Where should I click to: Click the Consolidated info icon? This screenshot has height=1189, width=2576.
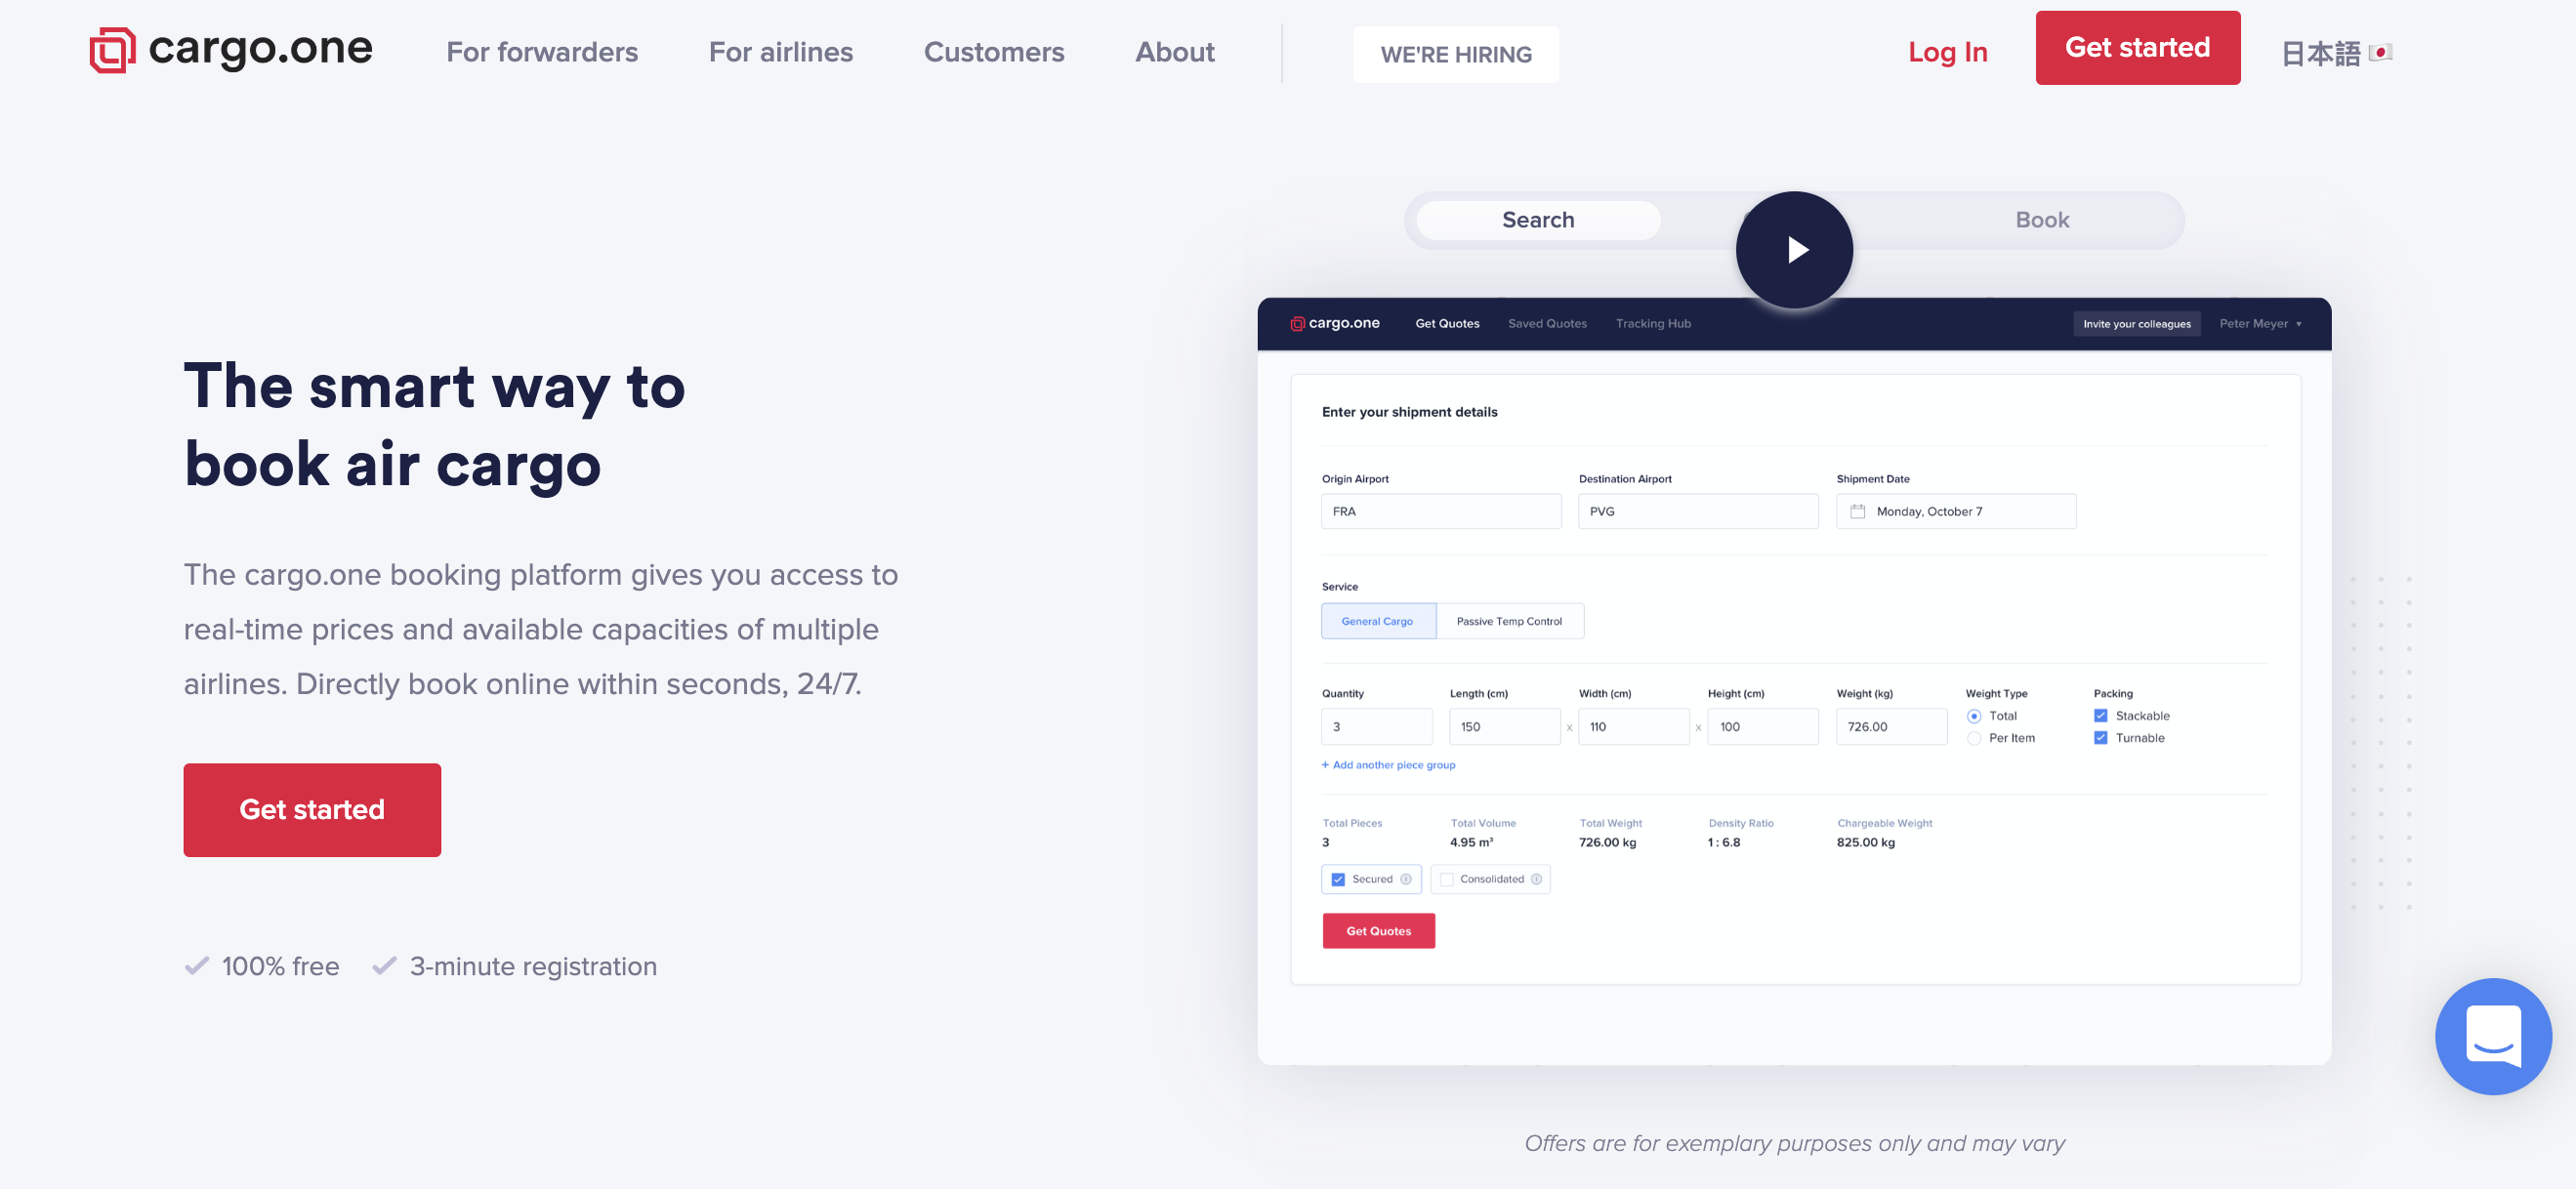pyautogui.click(x=1536, y=879)
